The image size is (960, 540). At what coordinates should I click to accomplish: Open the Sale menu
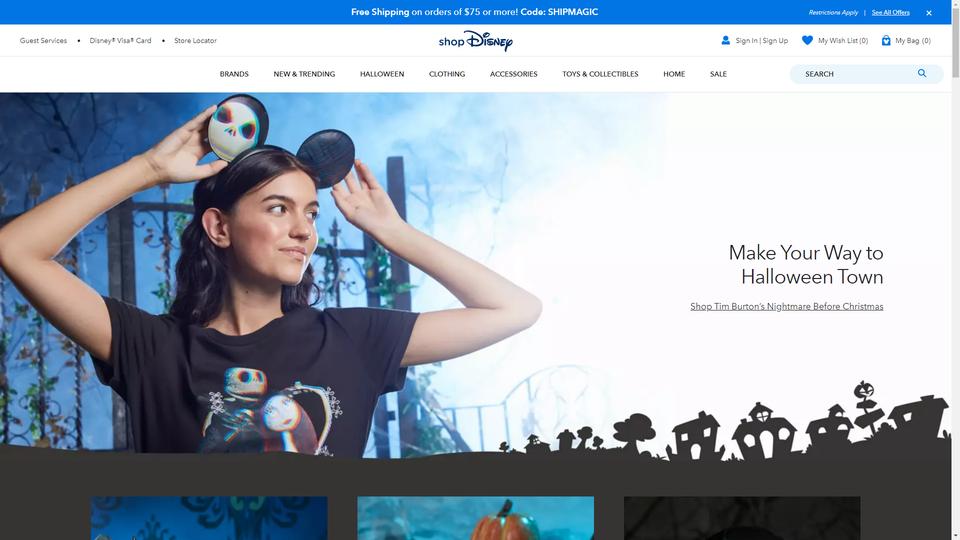[718, 74]
